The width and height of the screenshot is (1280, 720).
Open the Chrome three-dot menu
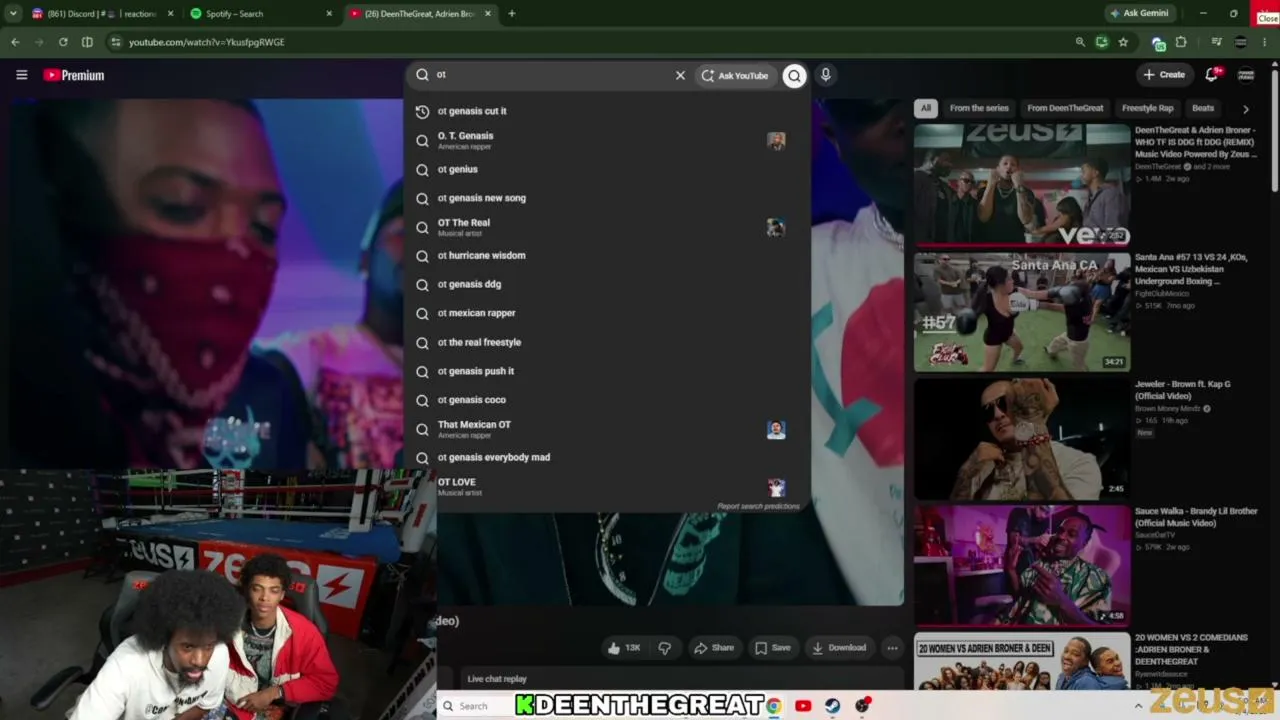(x=1266, y=42)
